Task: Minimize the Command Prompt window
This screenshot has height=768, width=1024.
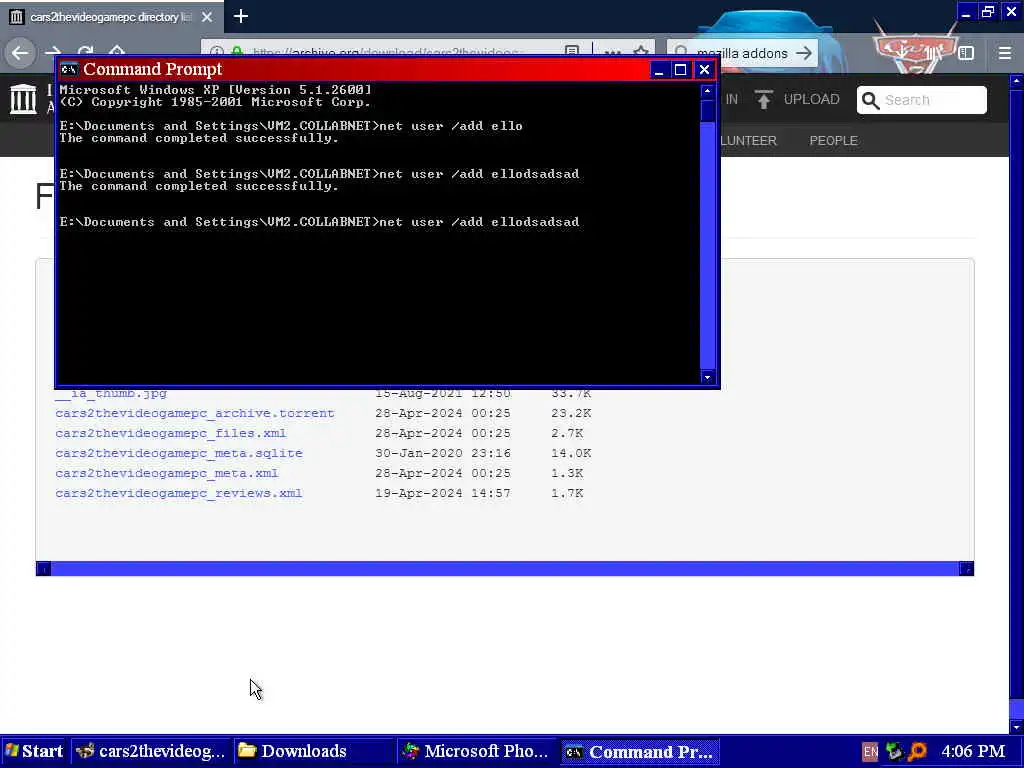Action: point(658,70)
